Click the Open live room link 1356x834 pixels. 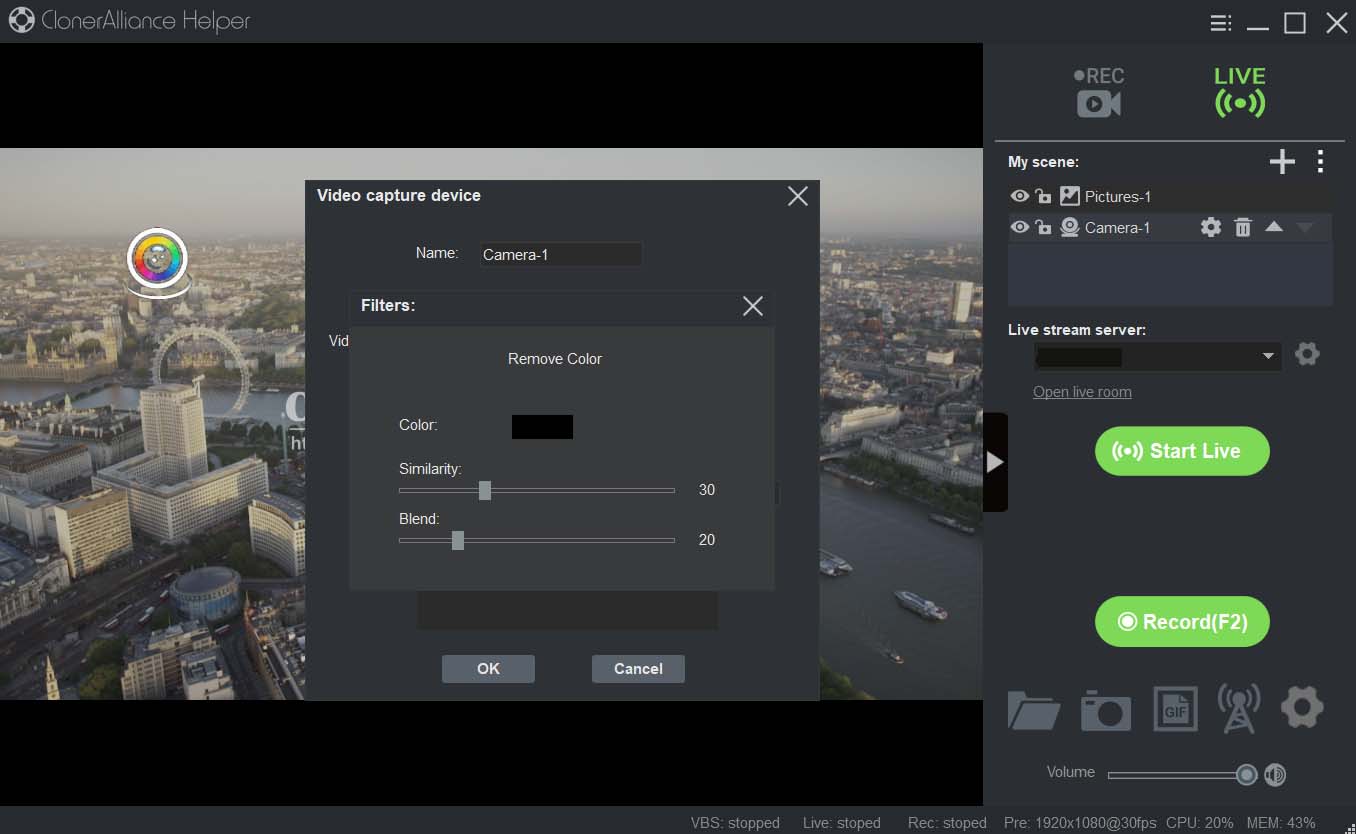coord(1082,392)
